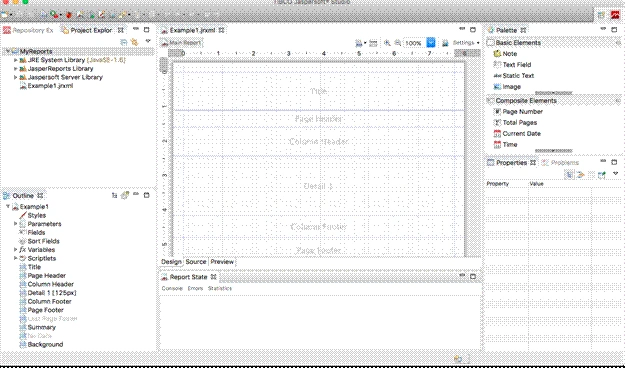The image size is (631, 372).
Task: Click the grid icon left of Zoom In
Action: pyautogui.click(x=373, y=43)
